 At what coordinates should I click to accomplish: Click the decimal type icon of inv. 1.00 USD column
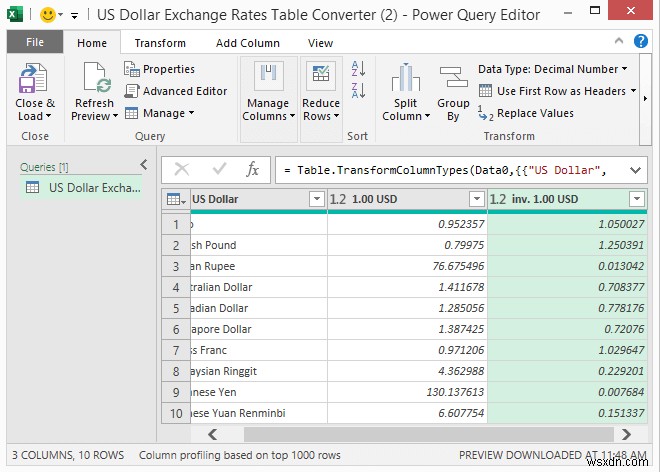click(x=498, y=199)
